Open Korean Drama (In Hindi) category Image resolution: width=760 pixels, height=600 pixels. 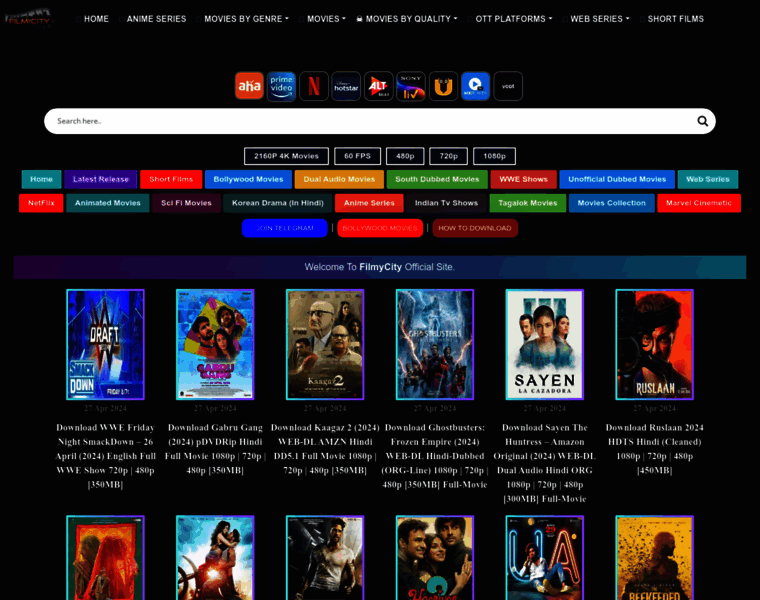(278, 203)
